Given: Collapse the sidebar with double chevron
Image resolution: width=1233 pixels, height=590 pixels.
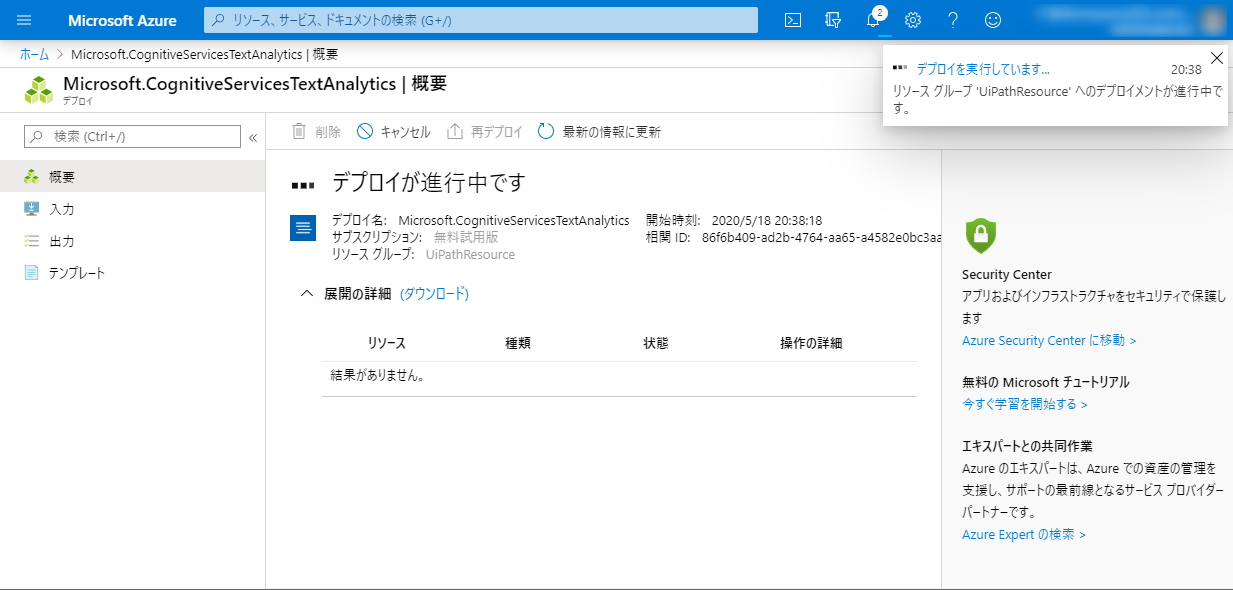Looking at the screenshot, I should [x=253, y=137].
